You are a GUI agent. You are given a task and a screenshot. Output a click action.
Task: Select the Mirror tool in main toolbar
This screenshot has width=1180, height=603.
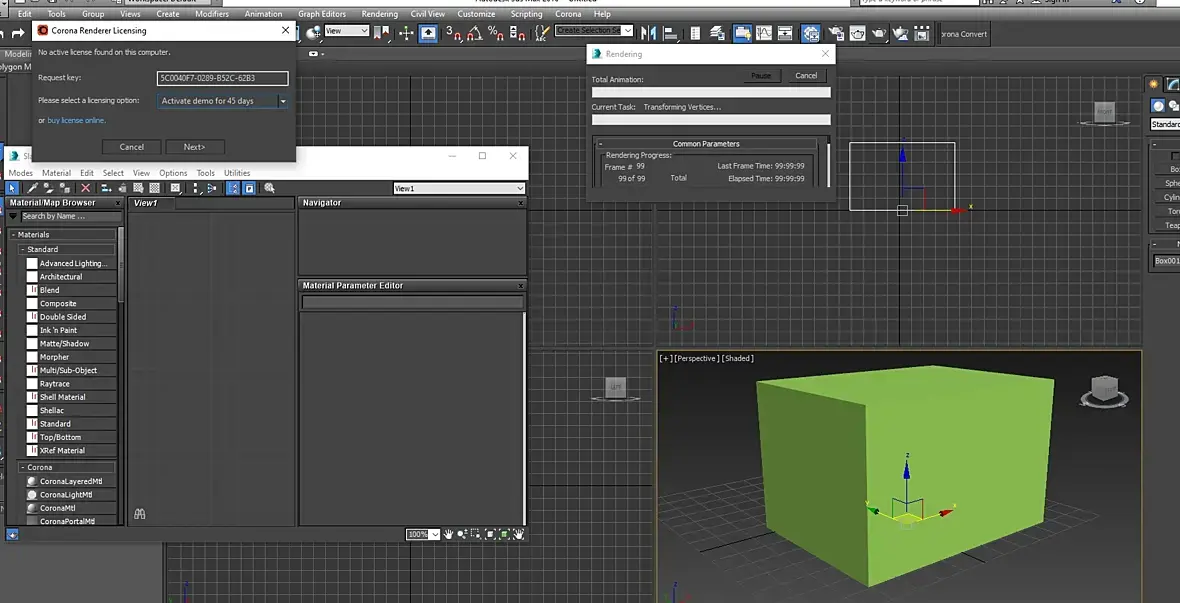(651, 33)
